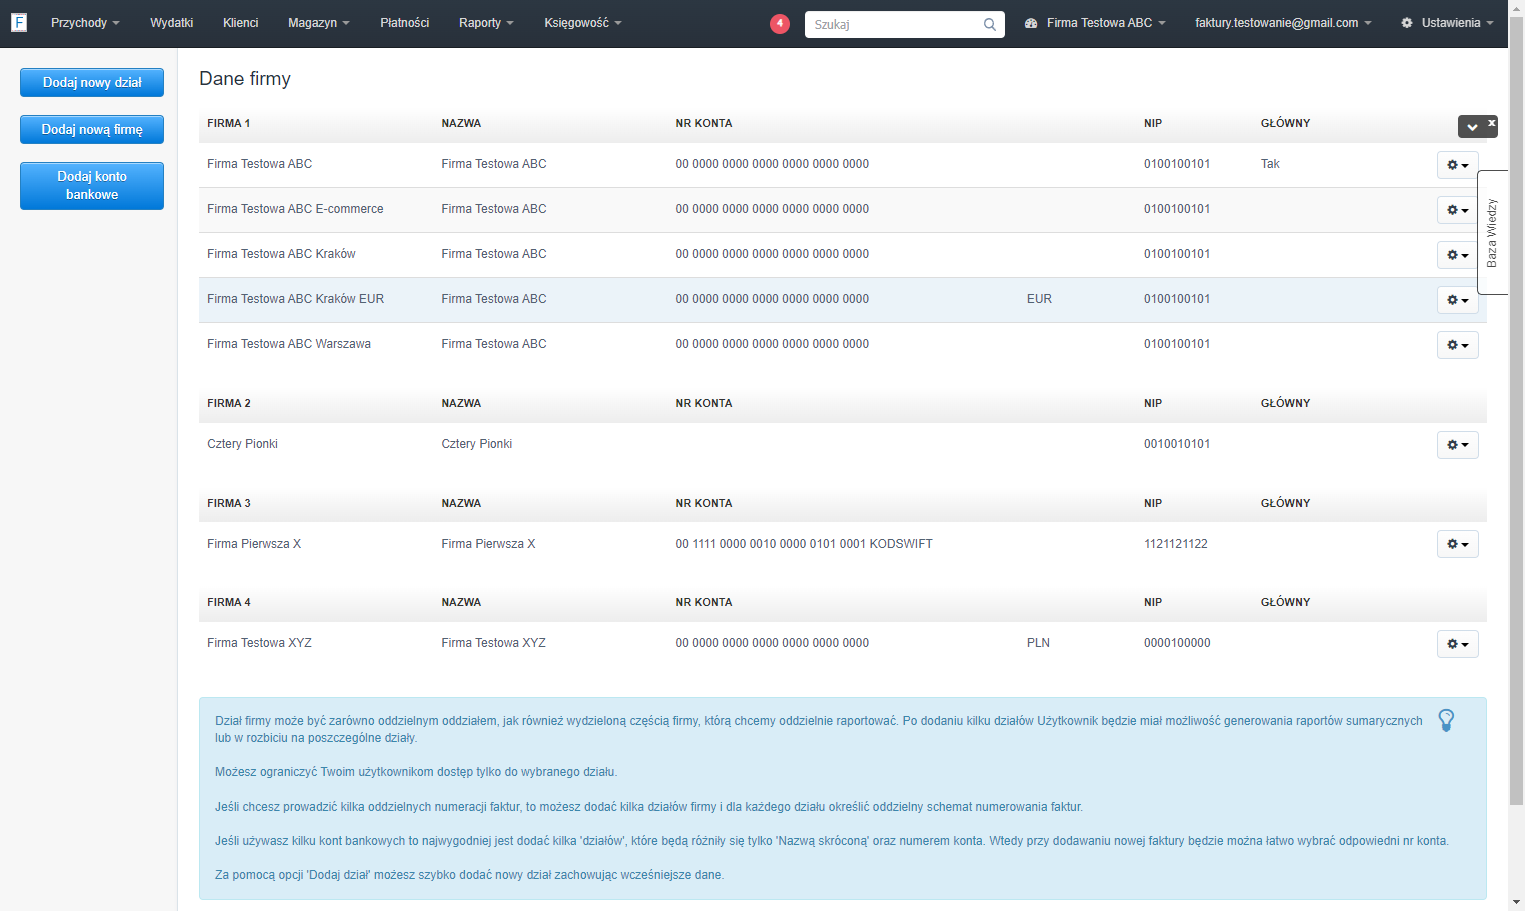Expand the Raporty menu
Viewport: 1525px width, 911px height.
point(486,23)
